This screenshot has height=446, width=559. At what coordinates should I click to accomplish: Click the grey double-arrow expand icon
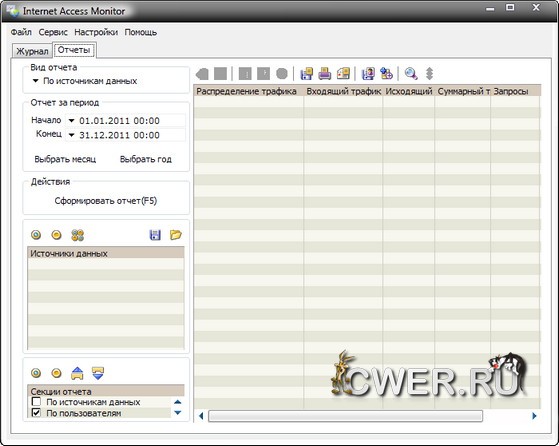tap(430, 74)
